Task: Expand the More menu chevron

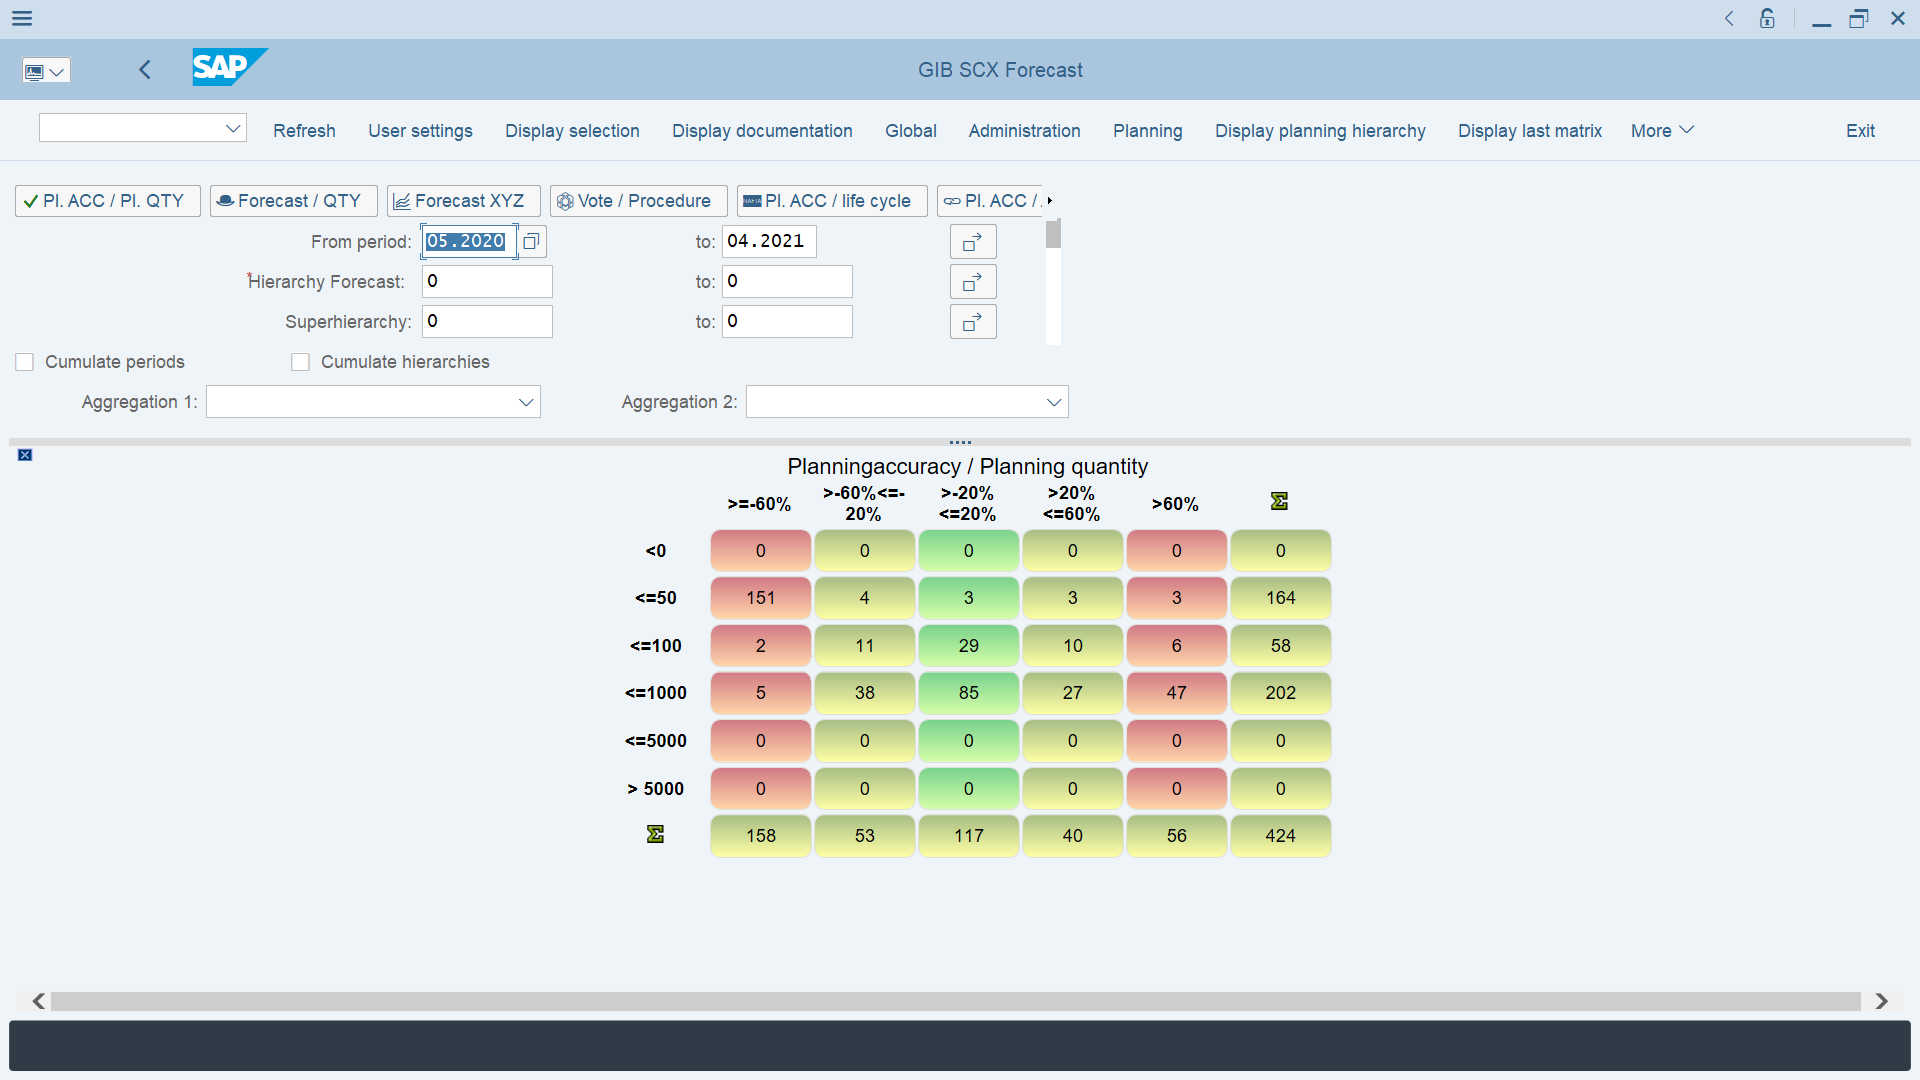Action: click(x=1685, y=130)
